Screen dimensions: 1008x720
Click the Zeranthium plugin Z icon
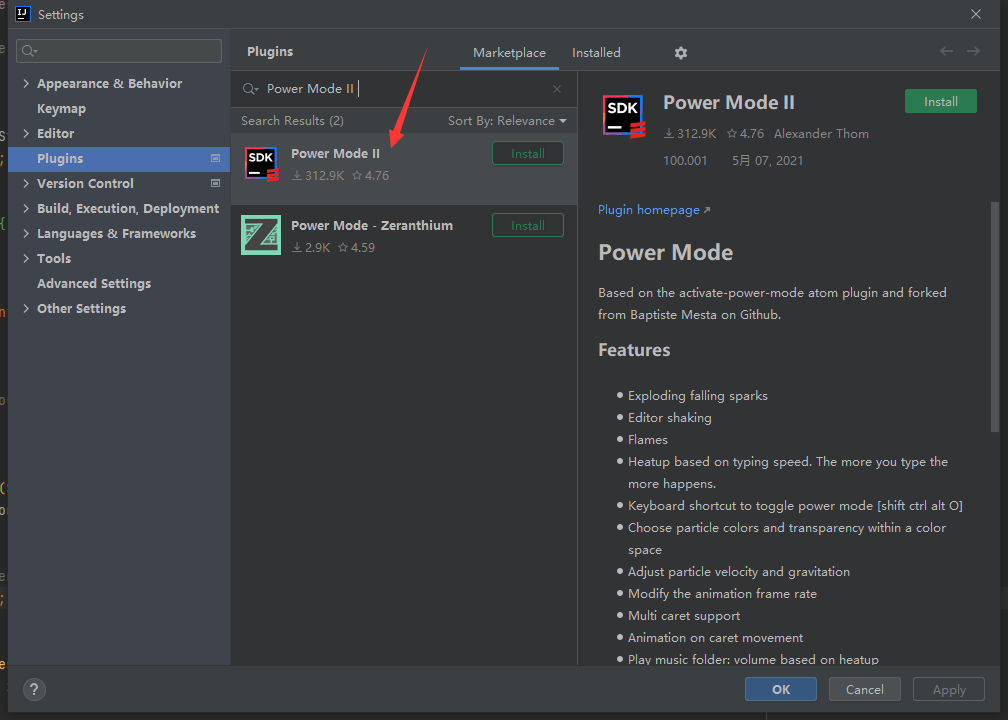pyautogui.click(x=261, y=235)
